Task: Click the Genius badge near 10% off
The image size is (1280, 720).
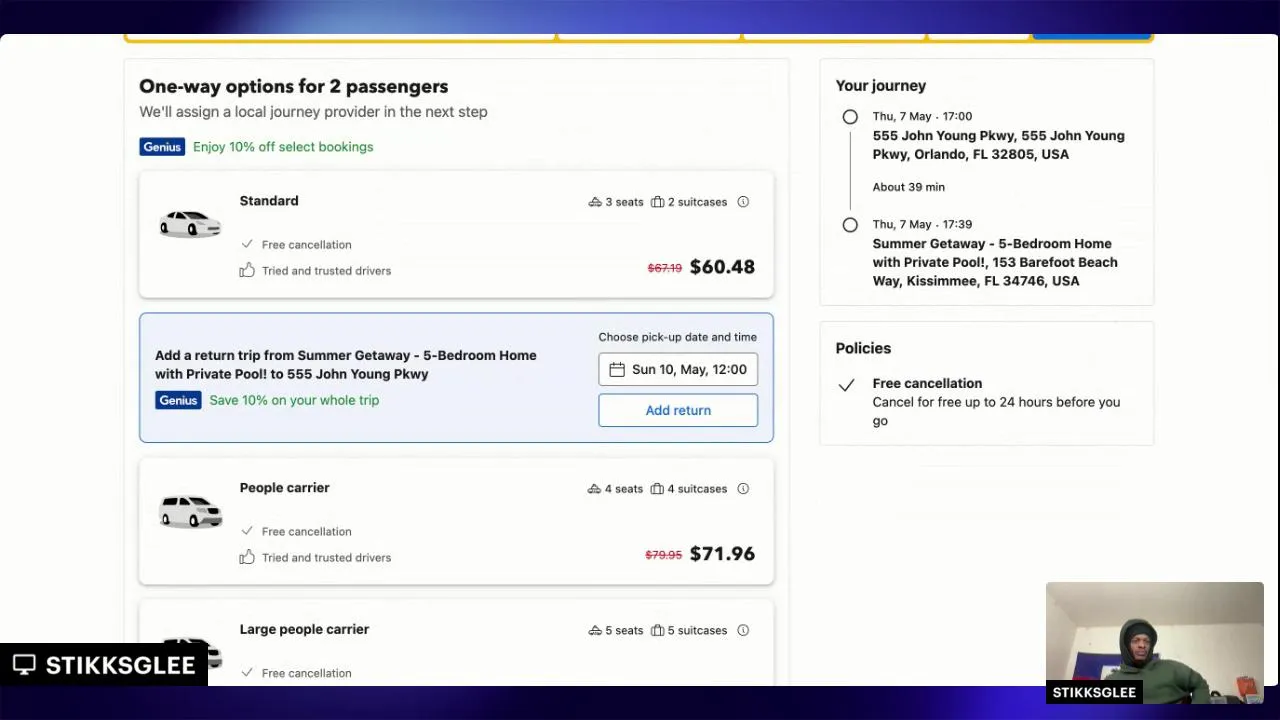Action: (162, 147)
